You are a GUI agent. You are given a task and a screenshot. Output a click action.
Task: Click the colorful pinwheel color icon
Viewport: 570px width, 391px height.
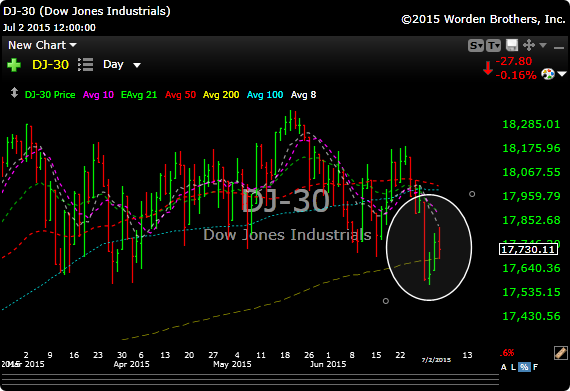coord(548,74)
